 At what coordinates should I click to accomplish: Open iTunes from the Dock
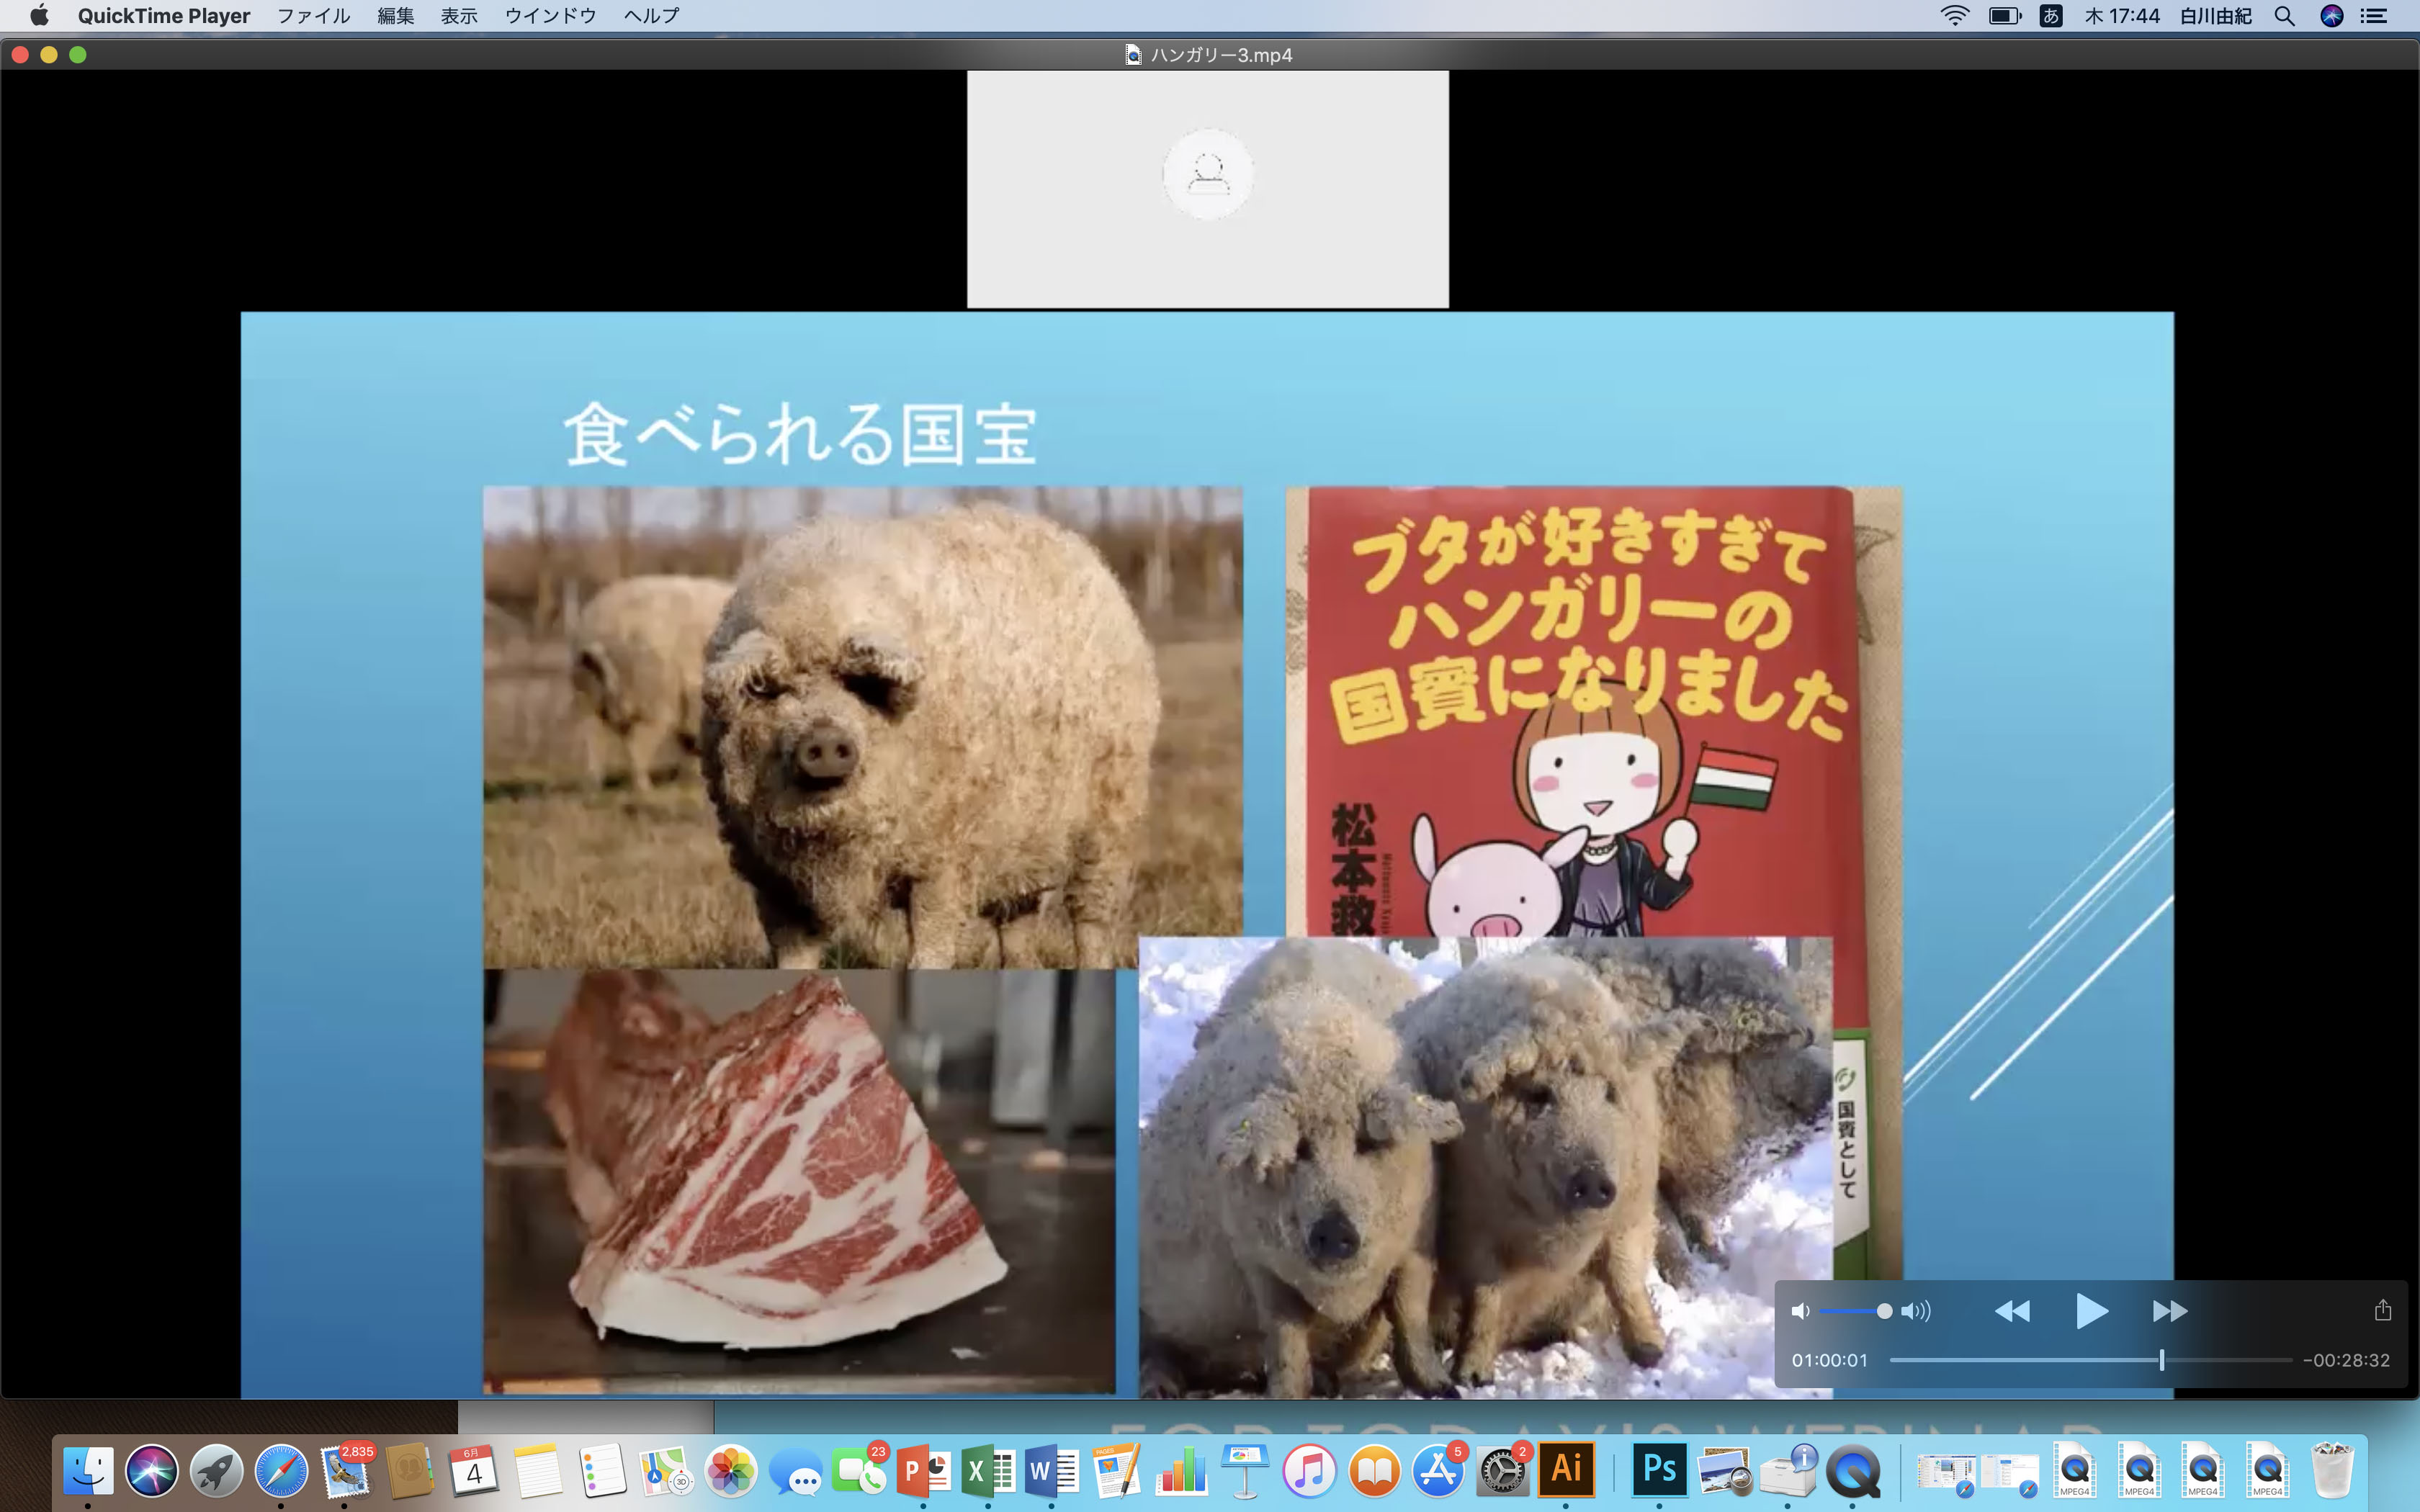click(x=1309, y=1470)
